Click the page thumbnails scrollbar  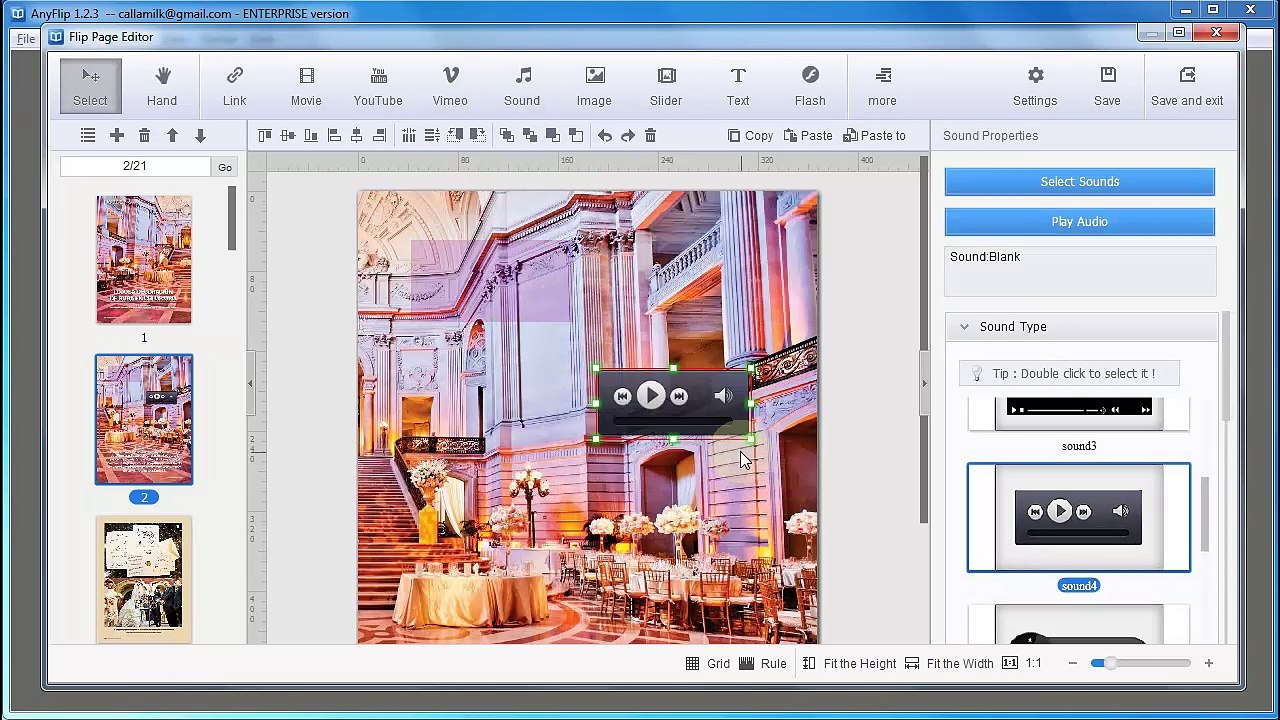coord(232,218)
